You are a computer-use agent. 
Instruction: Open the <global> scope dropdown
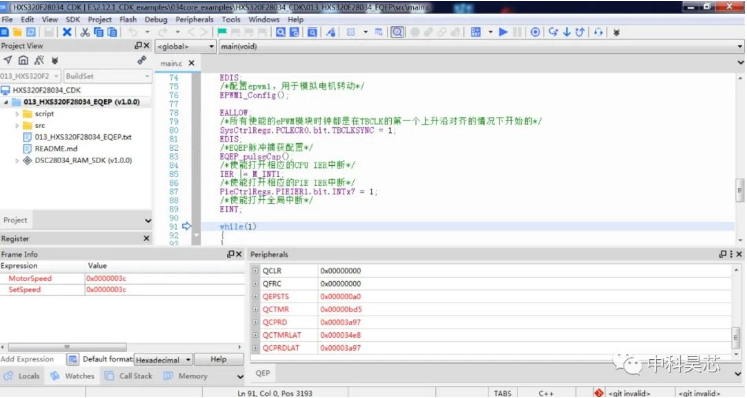coord(185,46)
